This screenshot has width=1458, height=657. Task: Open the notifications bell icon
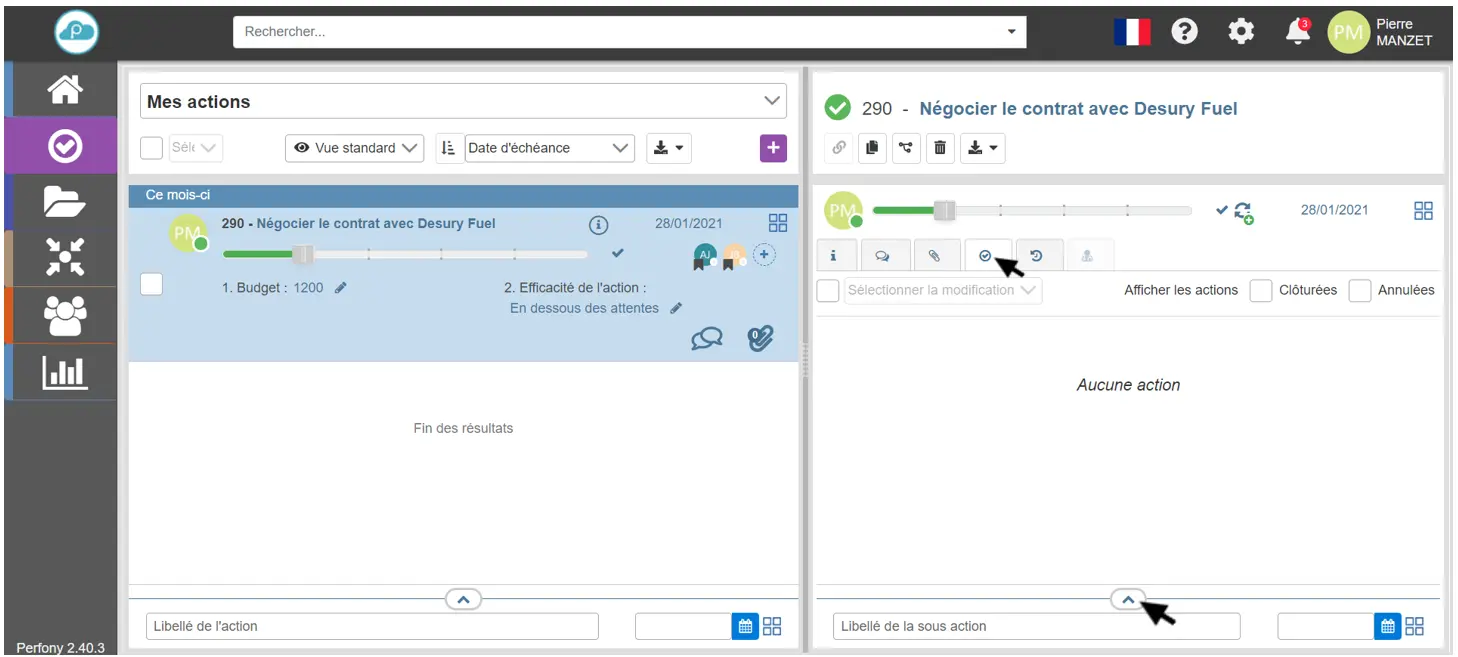[1297, 32]
